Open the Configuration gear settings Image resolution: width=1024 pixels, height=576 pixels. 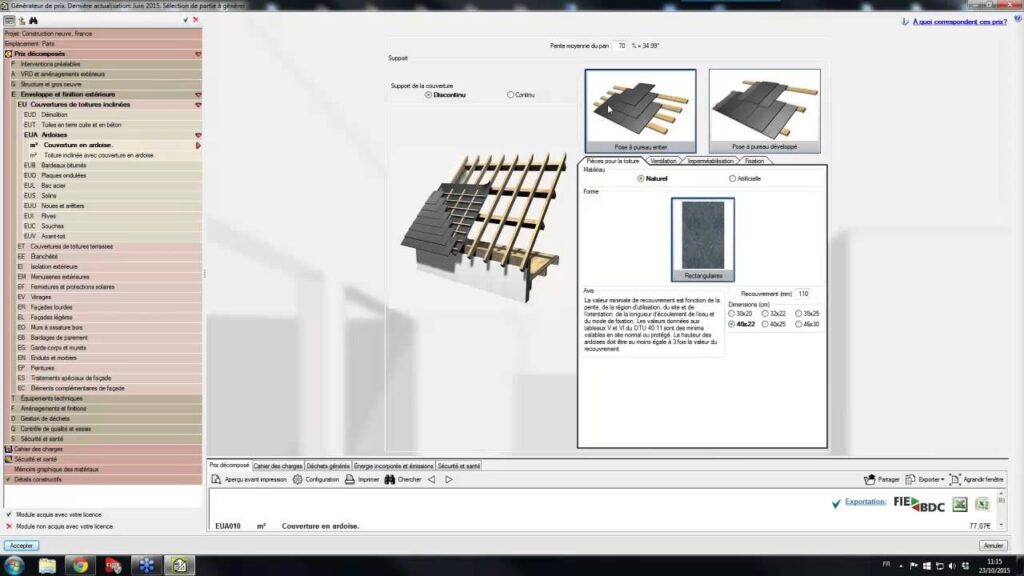(x=316, y=479)
